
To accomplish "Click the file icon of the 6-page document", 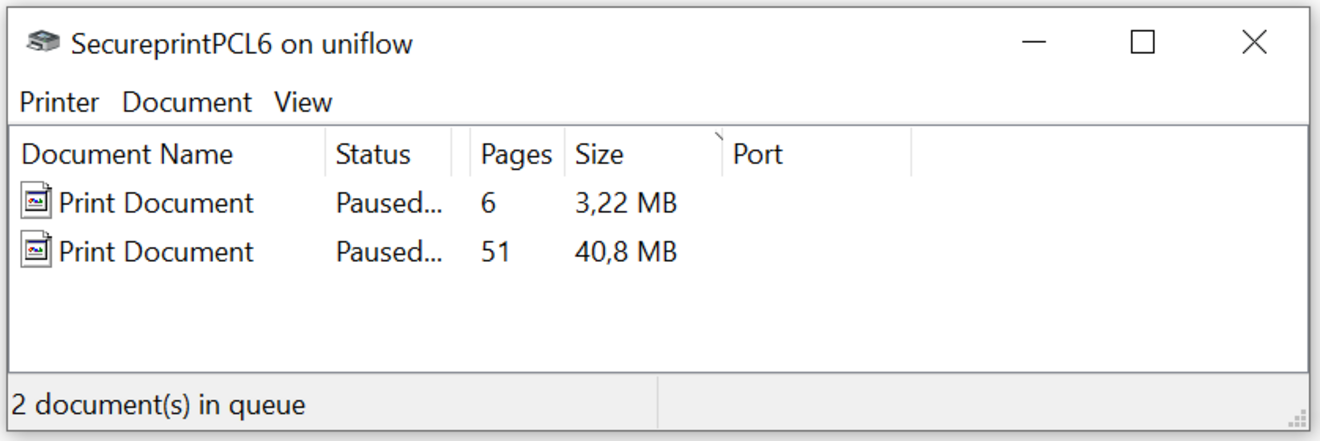I will click(37, 202).
